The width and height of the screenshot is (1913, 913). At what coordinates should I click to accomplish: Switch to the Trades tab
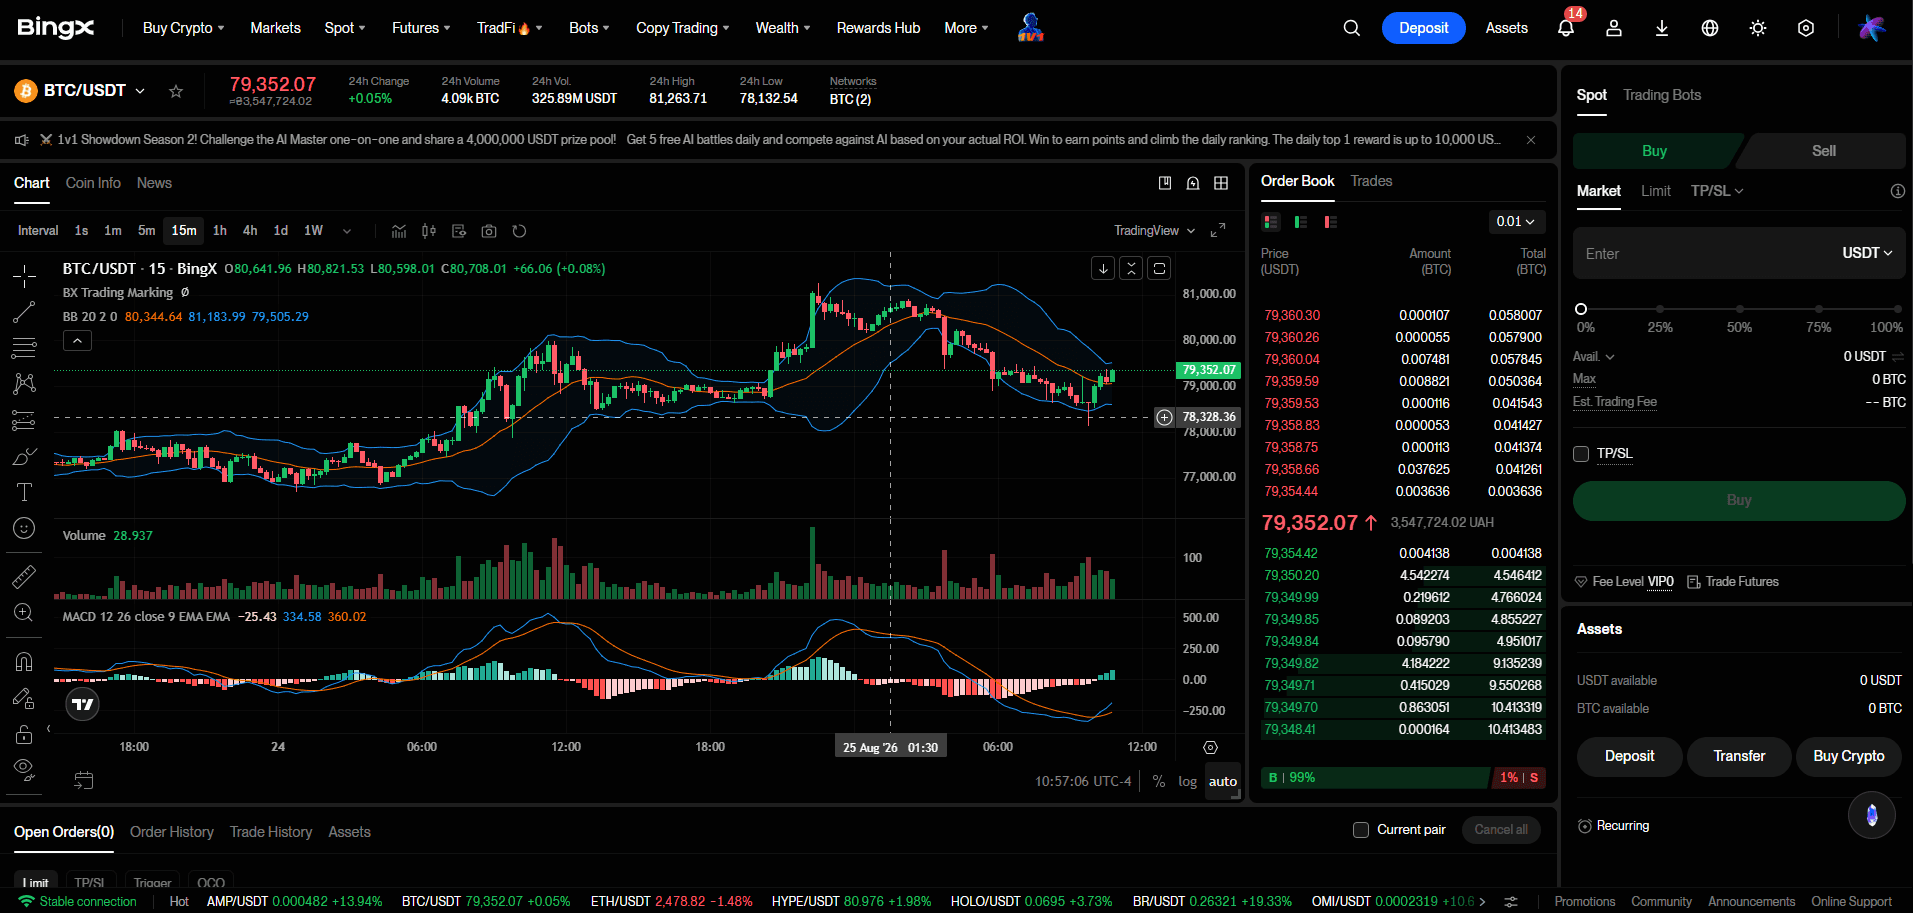click(1371, 181)
